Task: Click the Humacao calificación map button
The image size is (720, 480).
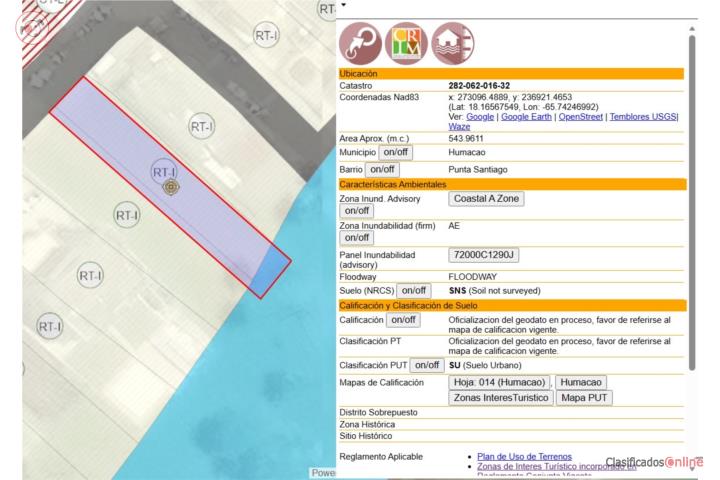Action: tap(581, 383)
